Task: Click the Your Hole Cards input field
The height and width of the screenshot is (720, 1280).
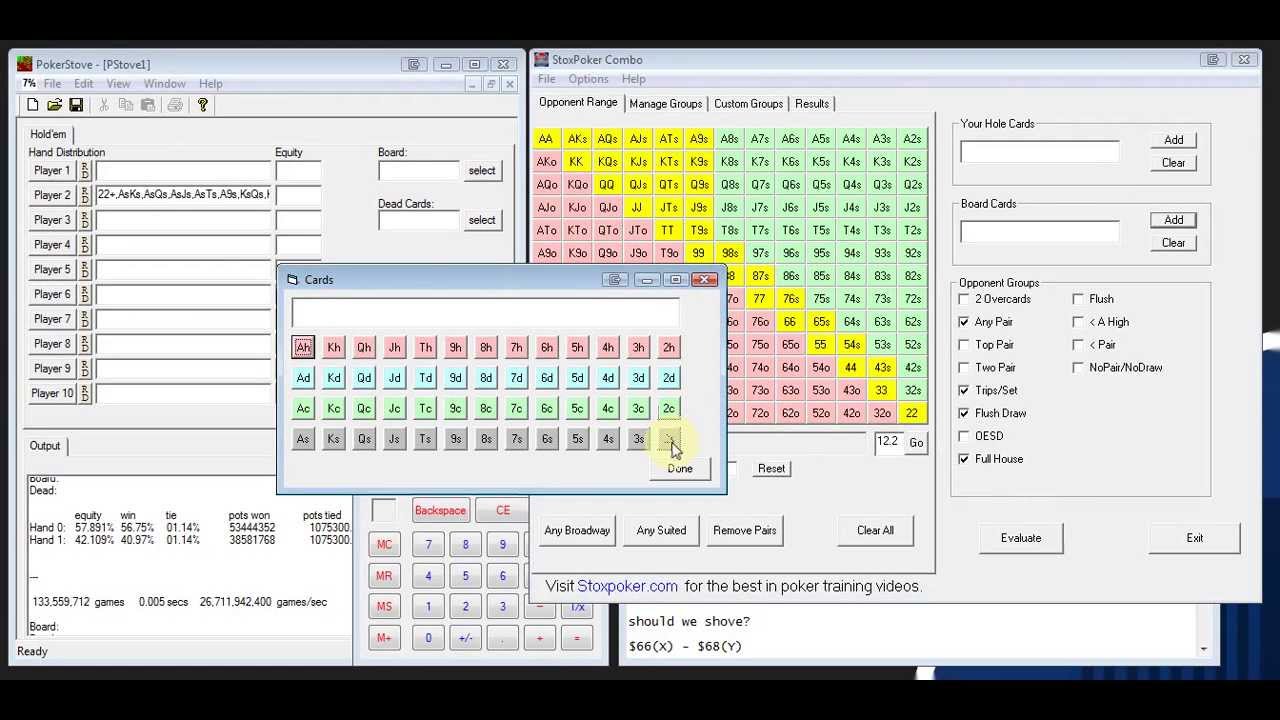Action: (1039, 152)
